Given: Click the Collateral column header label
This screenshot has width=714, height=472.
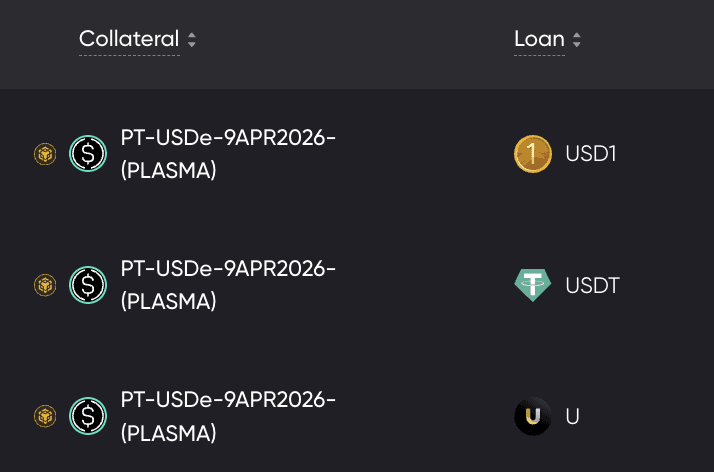Looking at the screenshot, I should pyautogui.click(x=129, y=40).
